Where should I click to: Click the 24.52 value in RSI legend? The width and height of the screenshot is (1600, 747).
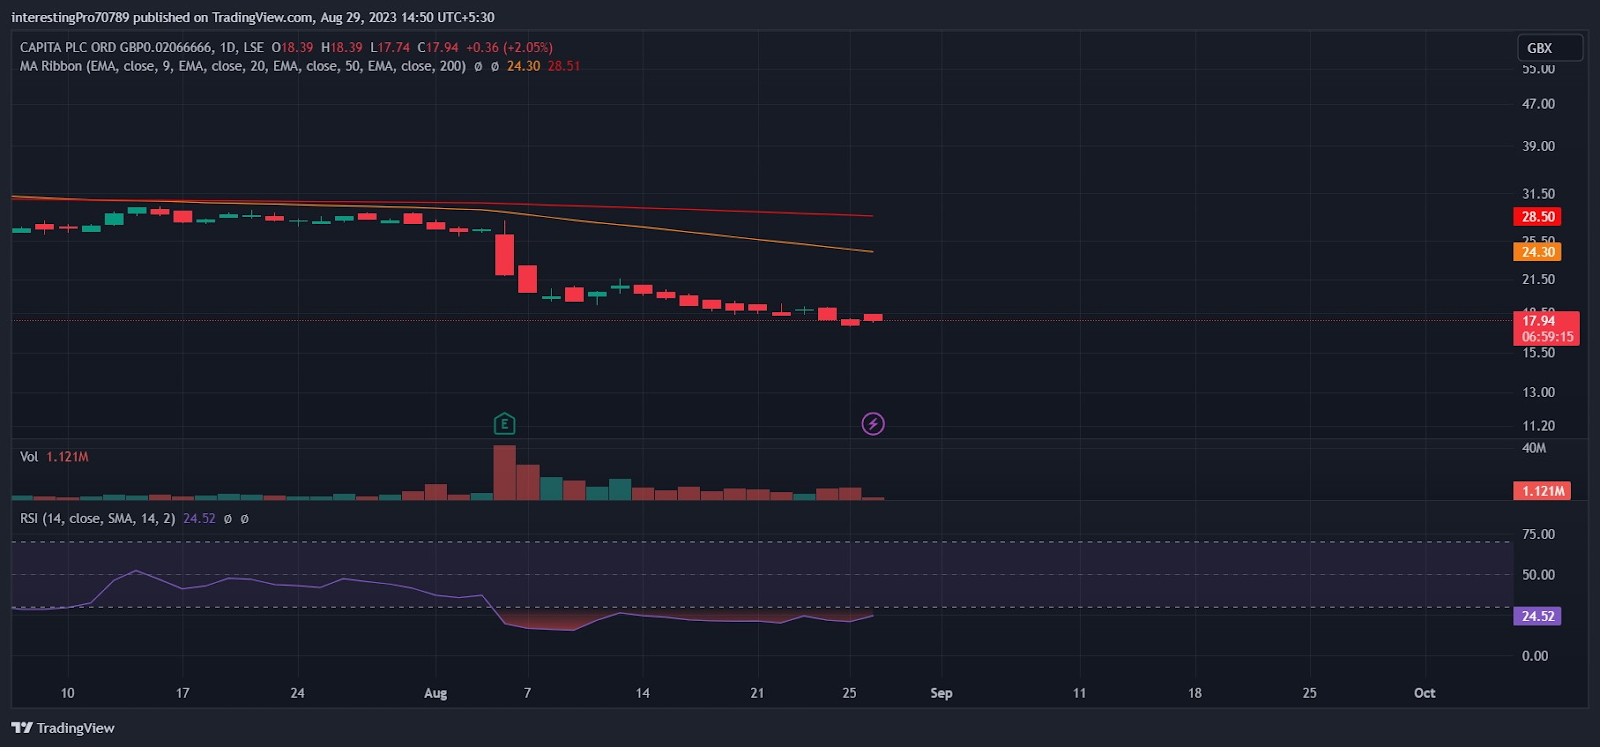pos(199,518)
